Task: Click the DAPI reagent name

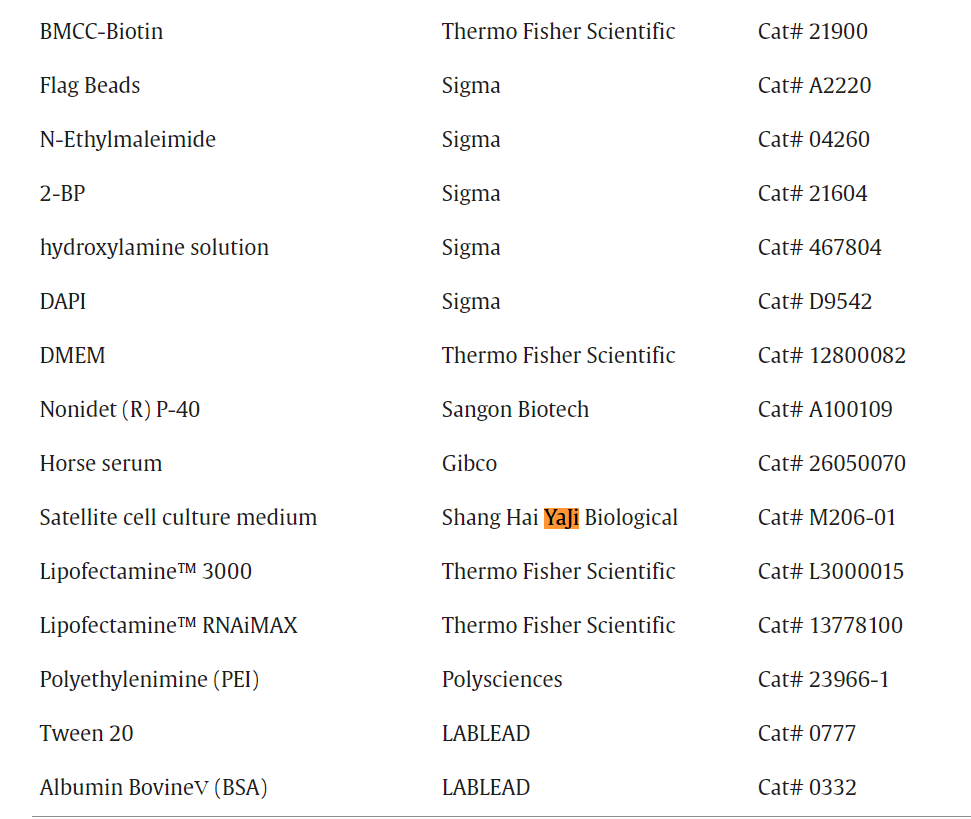Action: [63, 302]
